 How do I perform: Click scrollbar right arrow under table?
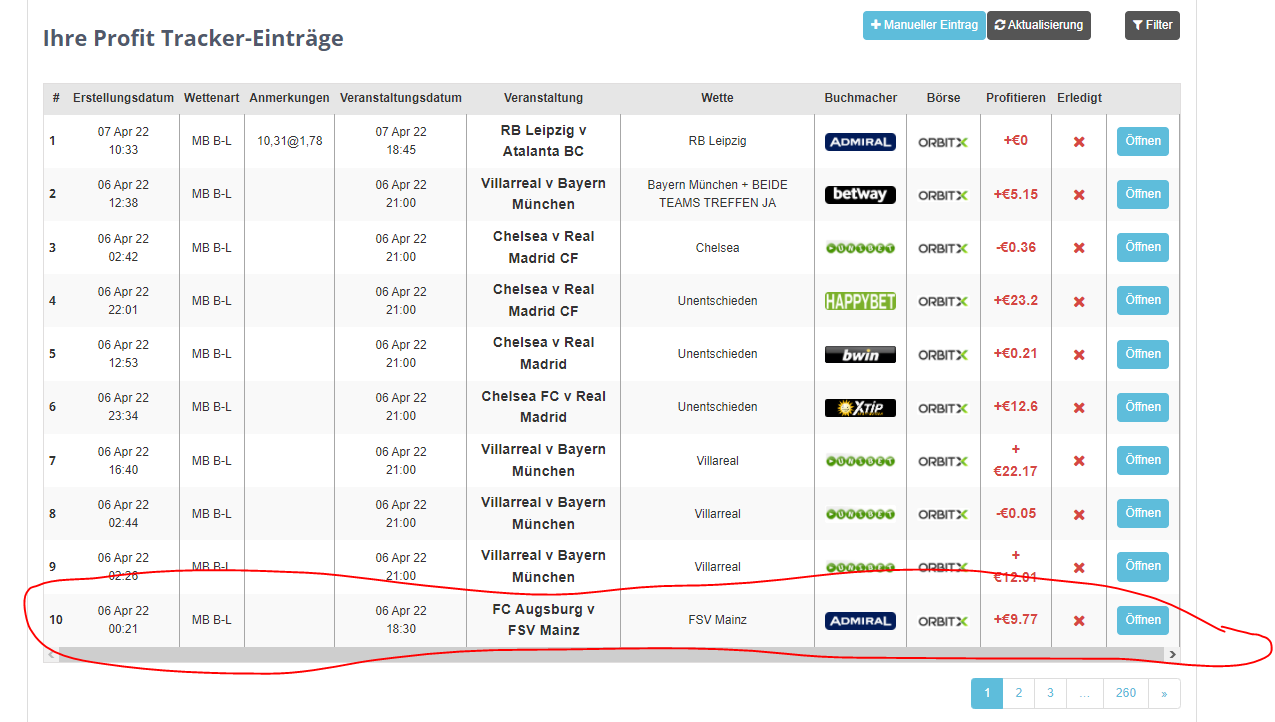pyautogui.click(x=1172, y=654)
